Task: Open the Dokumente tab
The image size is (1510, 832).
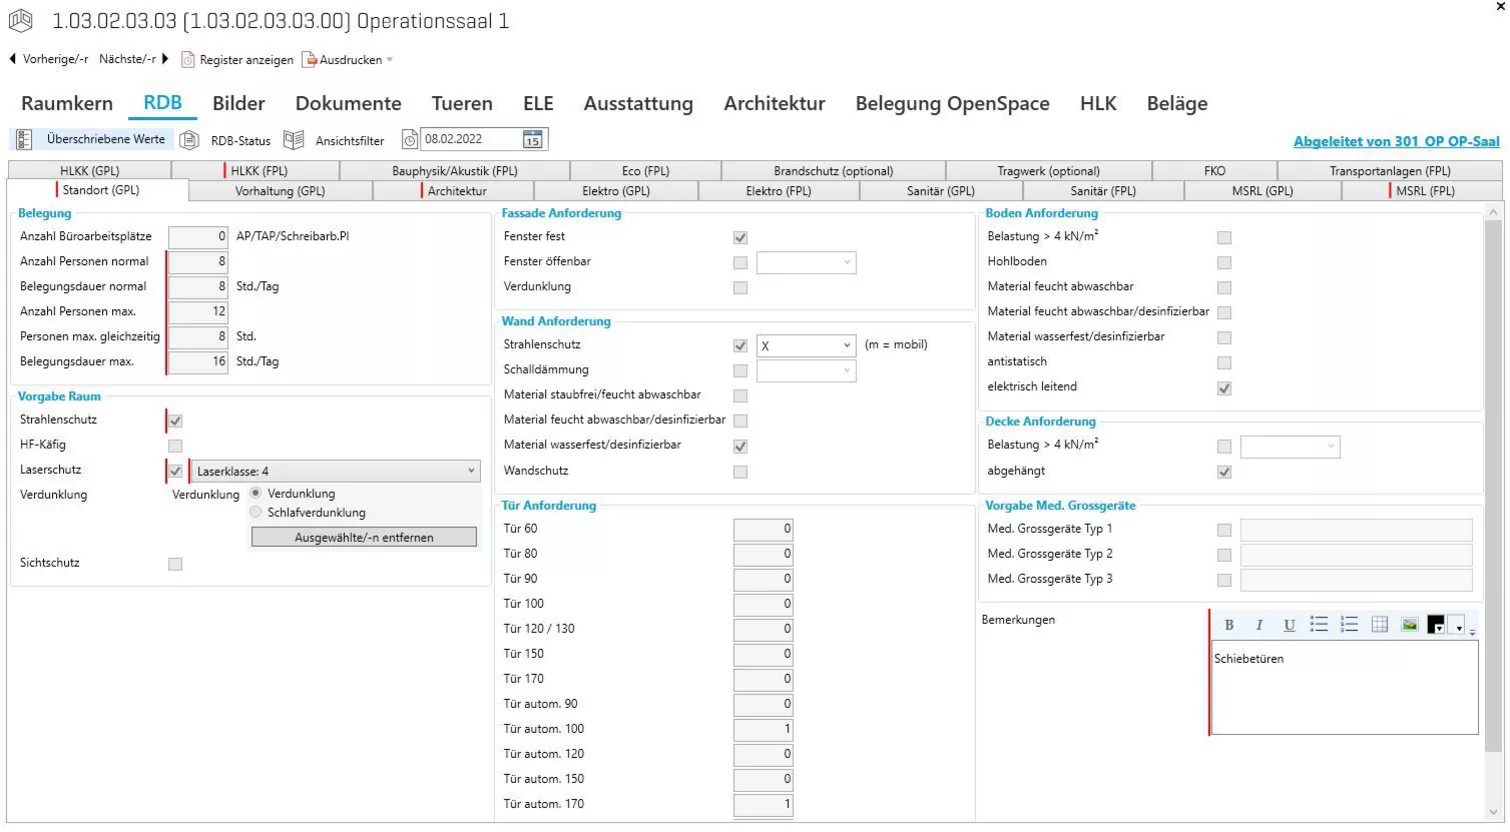Action: point(348,103)
